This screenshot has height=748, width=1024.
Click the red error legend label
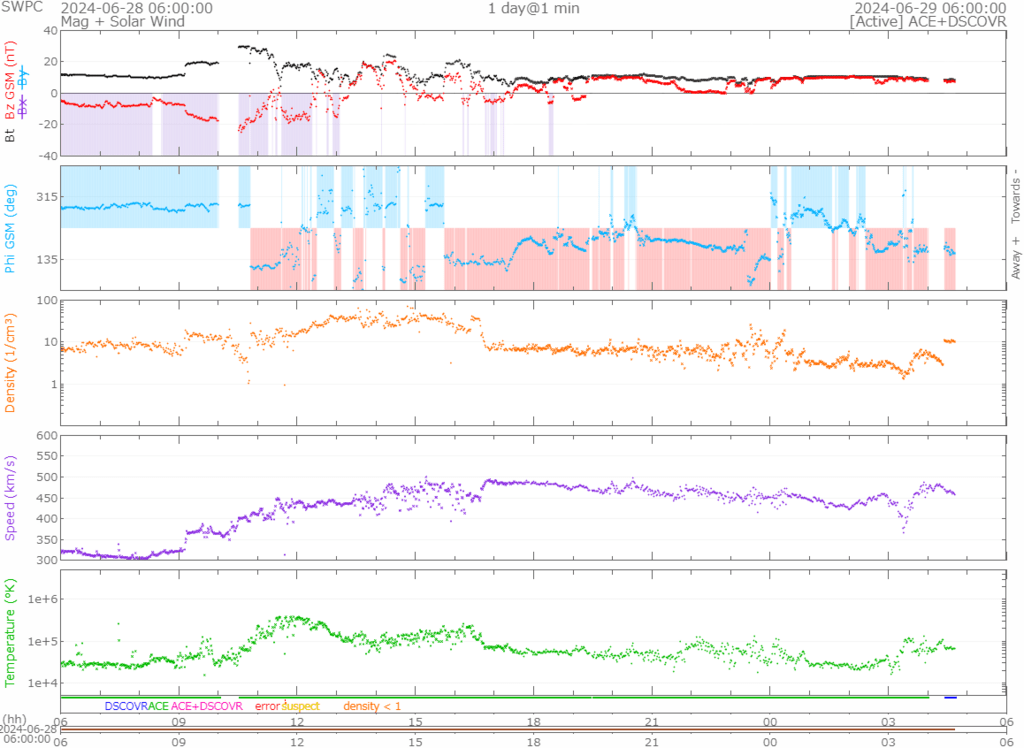click(267, 706)
